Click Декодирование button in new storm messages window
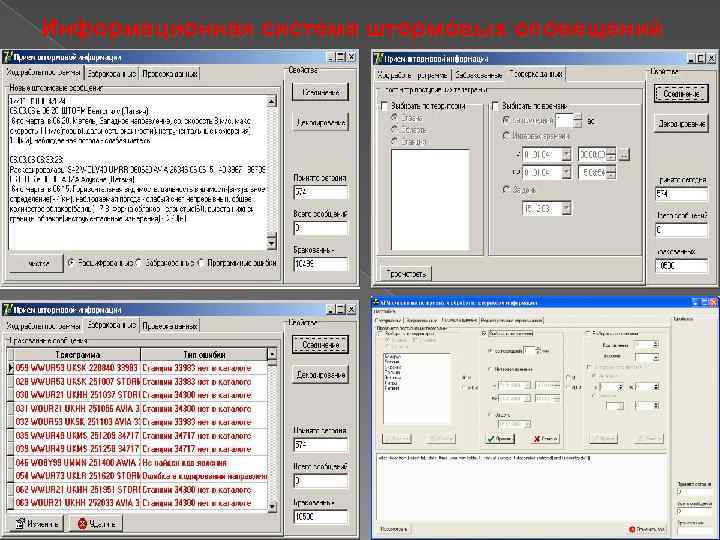Screen dimensions: 720x540 [x=321, y=122]
